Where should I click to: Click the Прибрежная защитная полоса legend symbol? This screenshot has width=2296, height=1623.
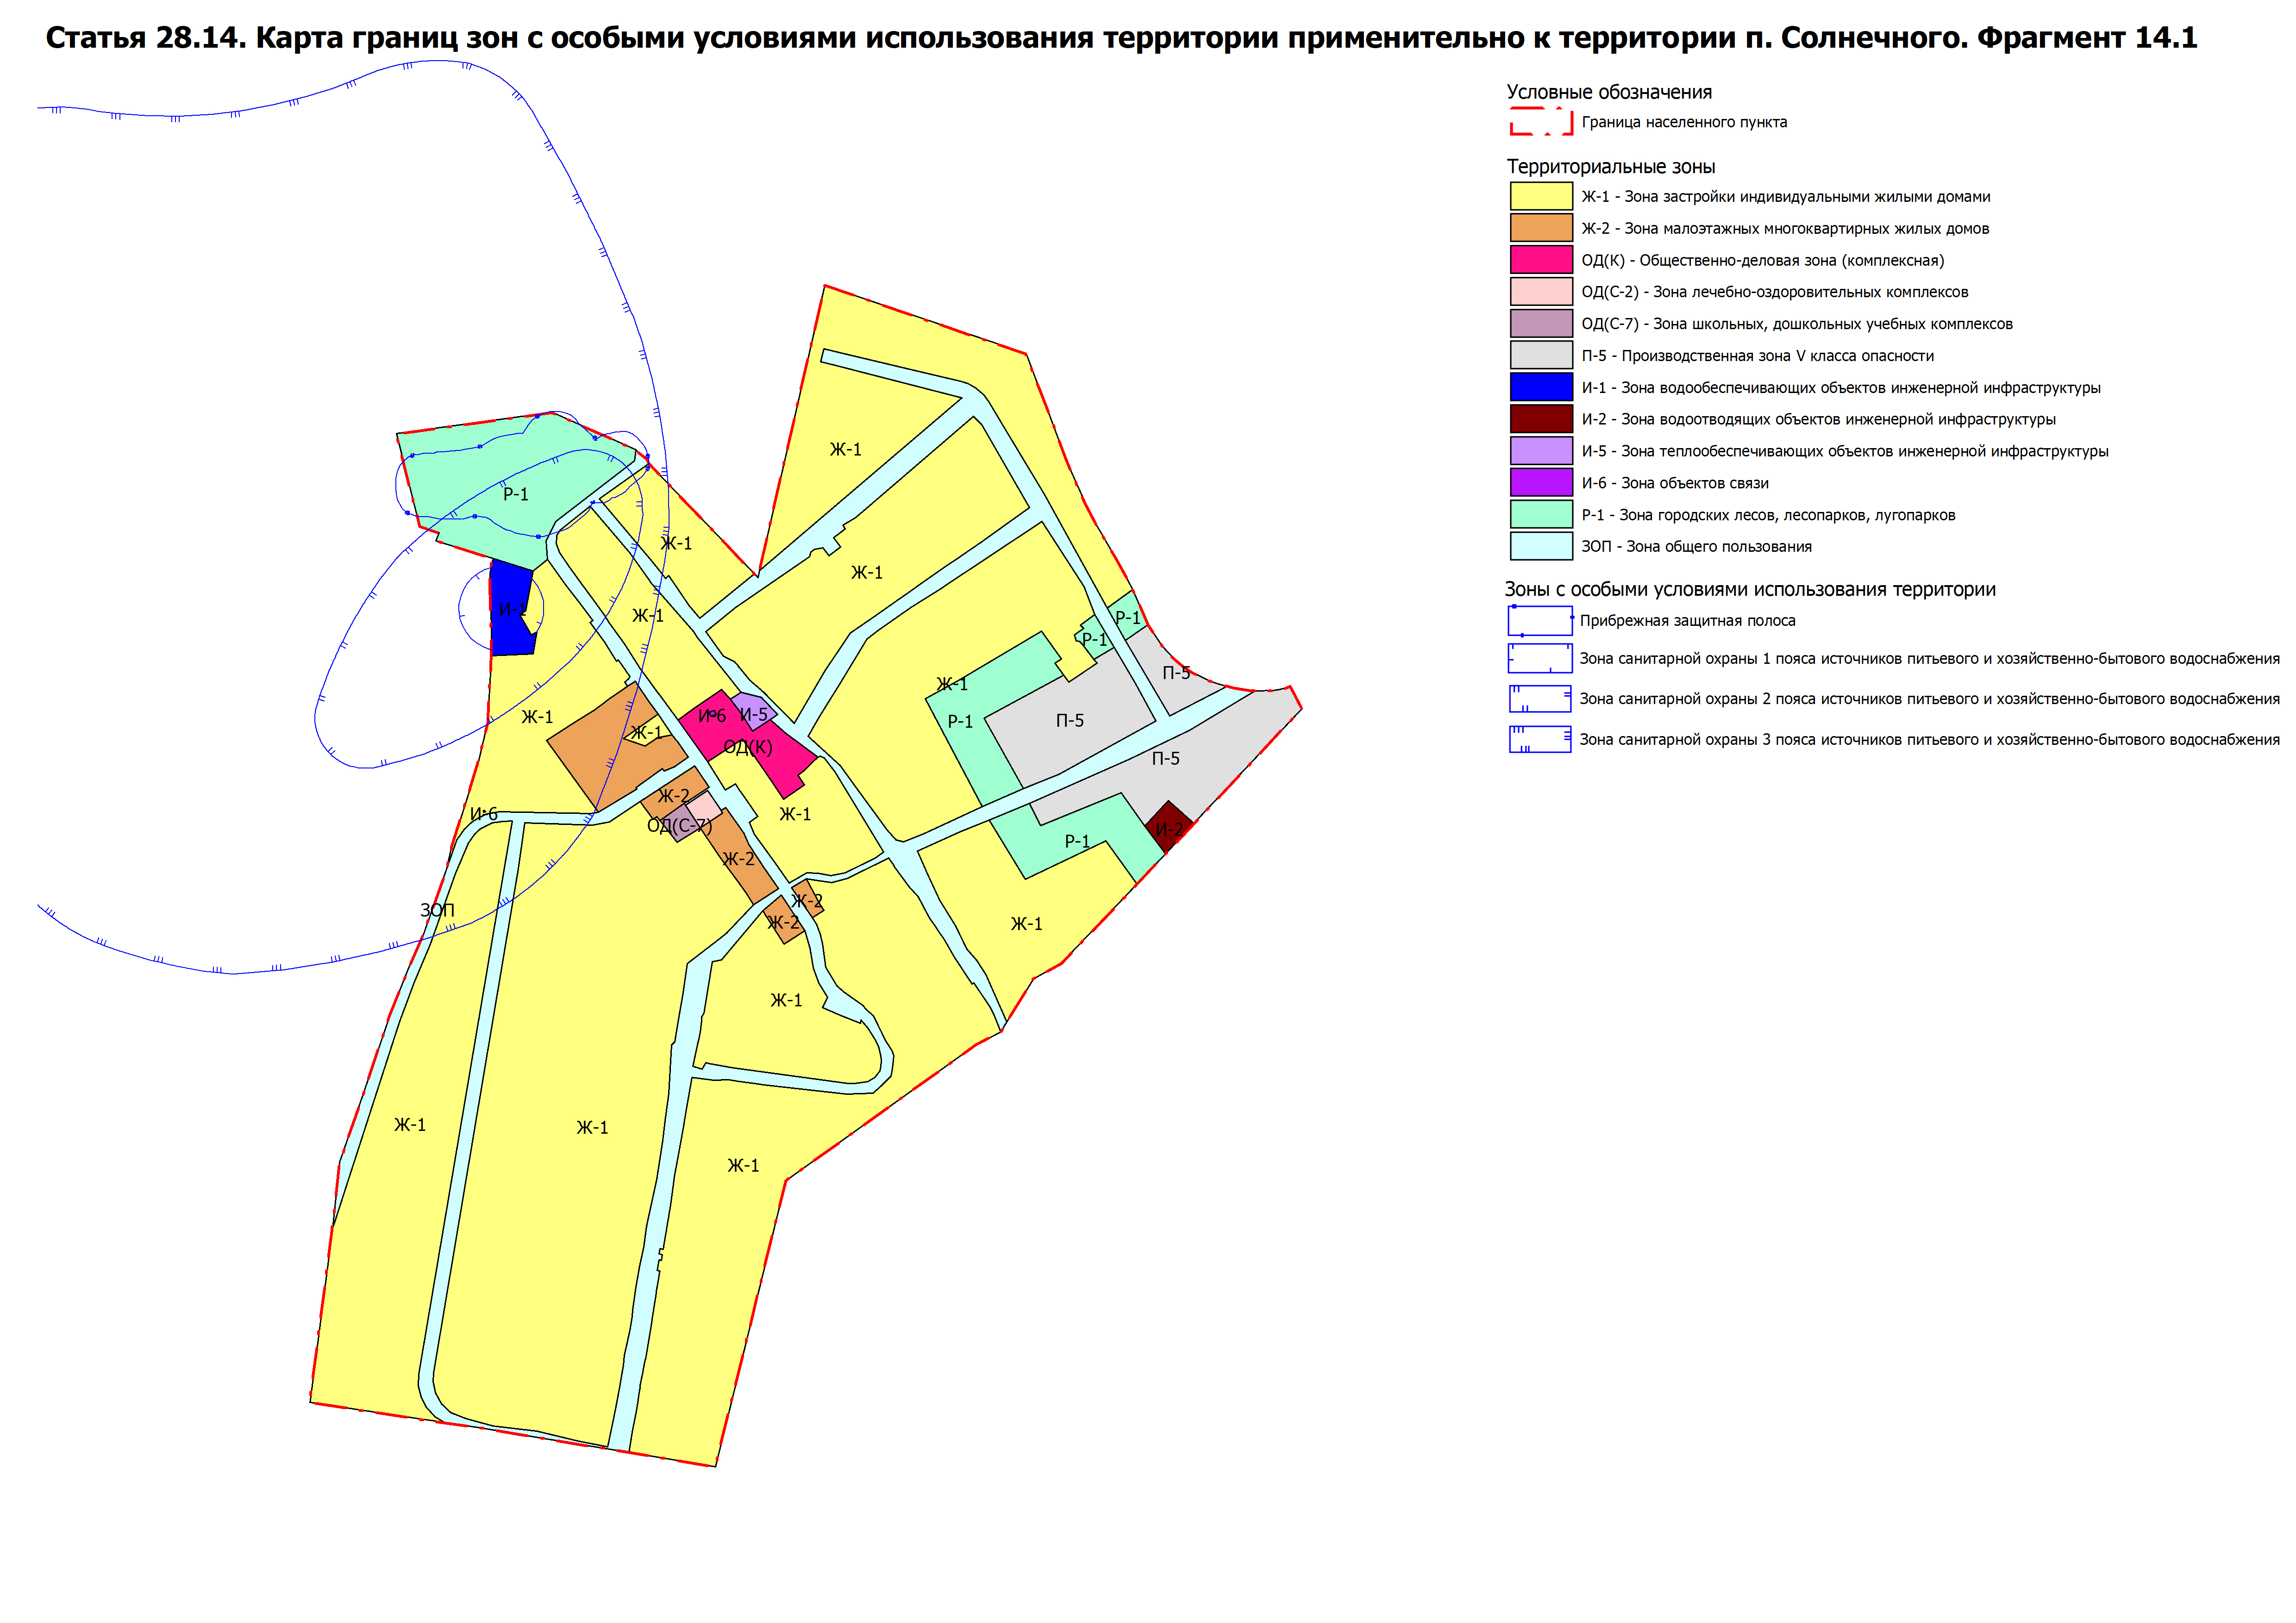click(1540, 621)
